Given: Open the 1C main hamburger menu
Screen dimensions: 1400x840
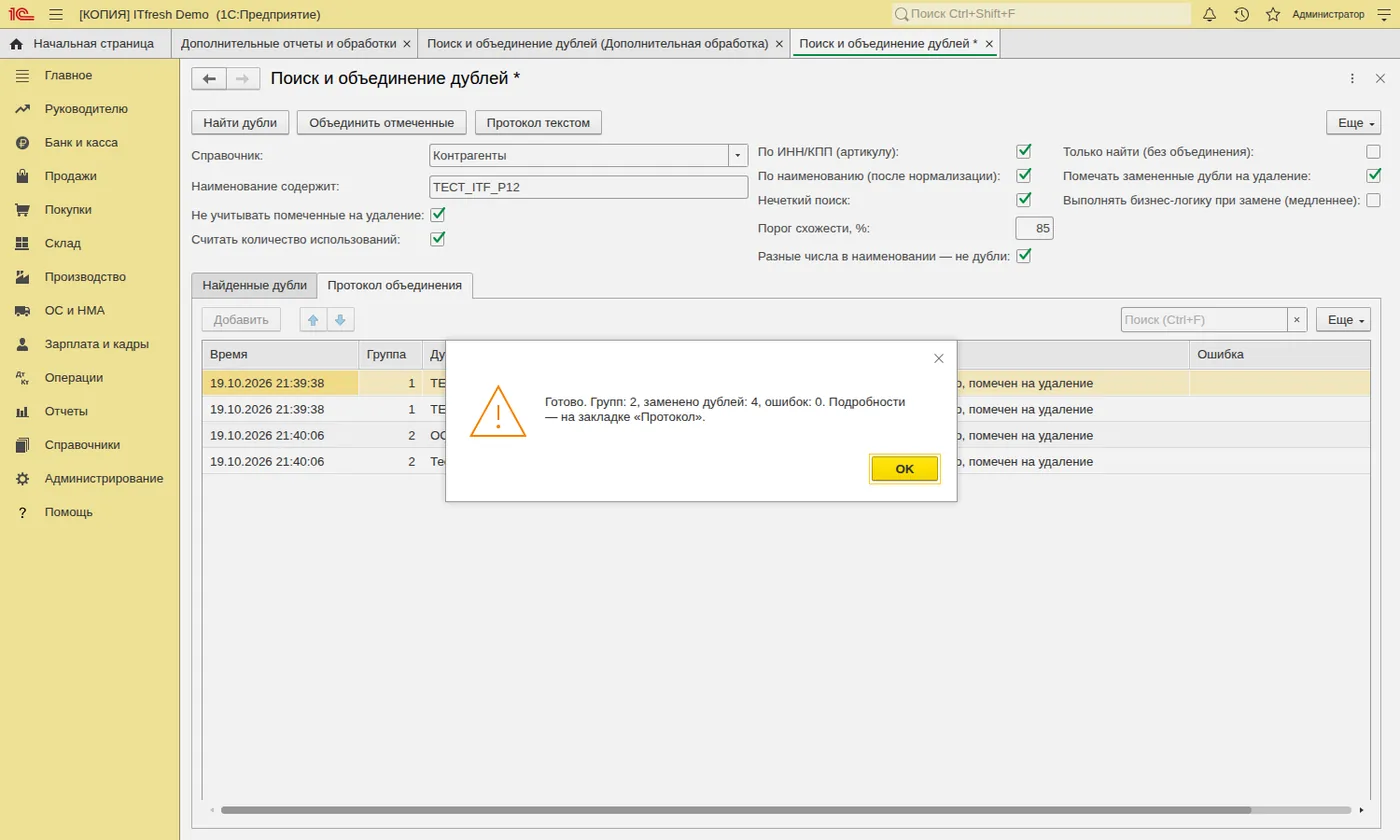Looking at the screenshot, I should [x=55, y=14].
